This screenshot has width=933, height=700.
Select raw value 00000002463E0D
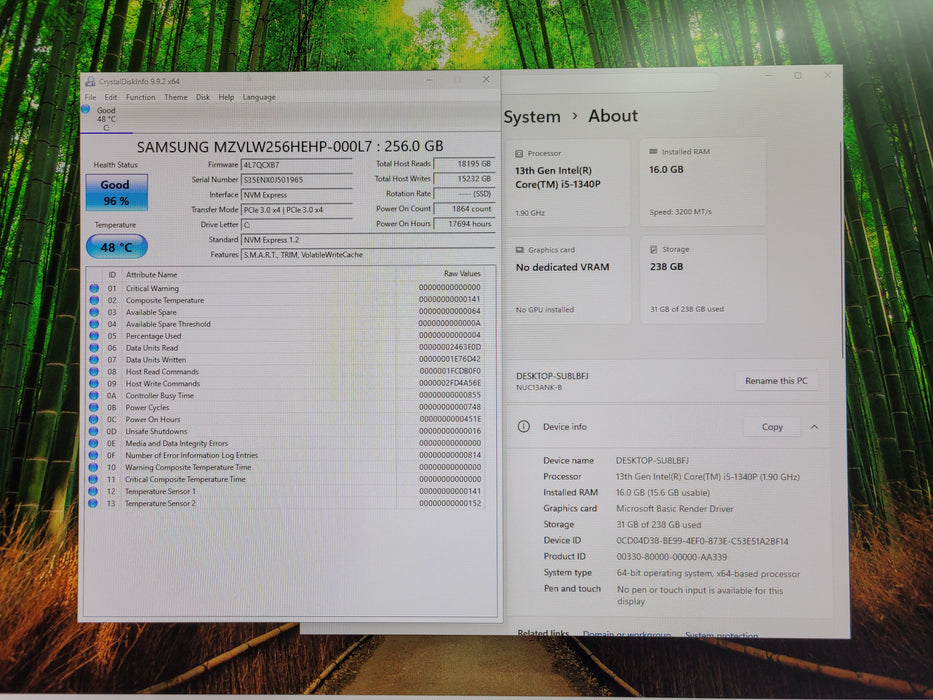point(450,347)
